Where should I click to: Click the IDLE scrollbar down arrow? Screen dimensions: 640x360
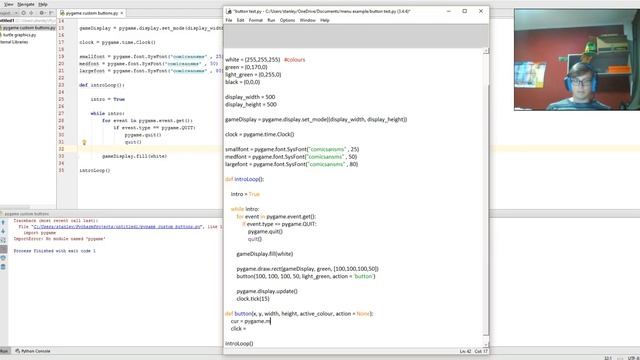pyautogui.click(x=486, y=345)
